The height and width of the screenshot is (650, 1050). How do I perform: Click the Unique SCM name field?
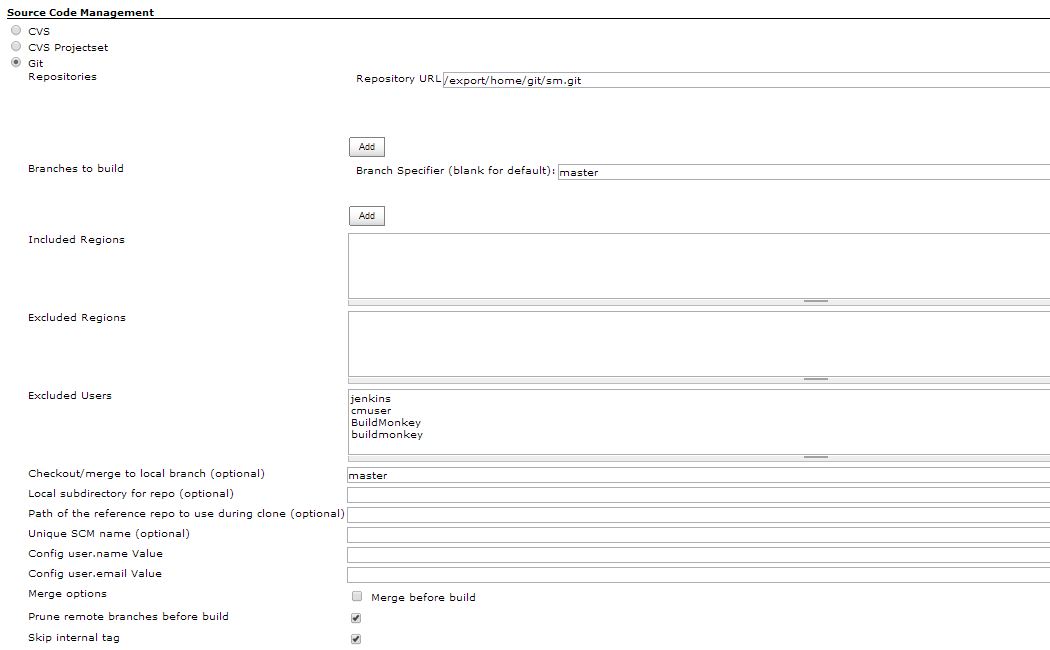[698, 534]
